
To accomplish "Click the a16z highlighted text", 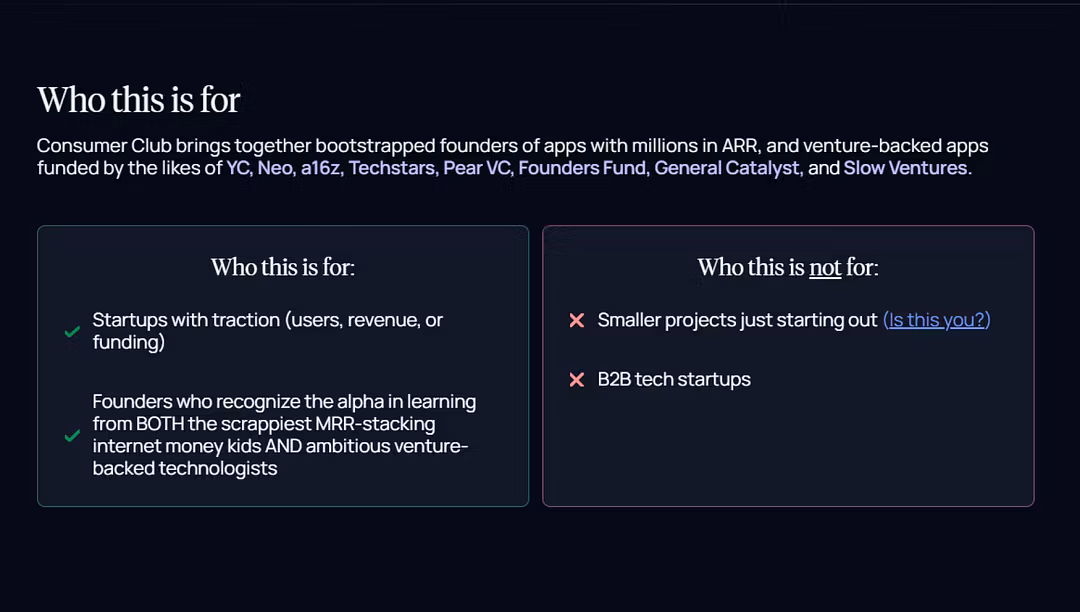I will (x=322, y=168).
